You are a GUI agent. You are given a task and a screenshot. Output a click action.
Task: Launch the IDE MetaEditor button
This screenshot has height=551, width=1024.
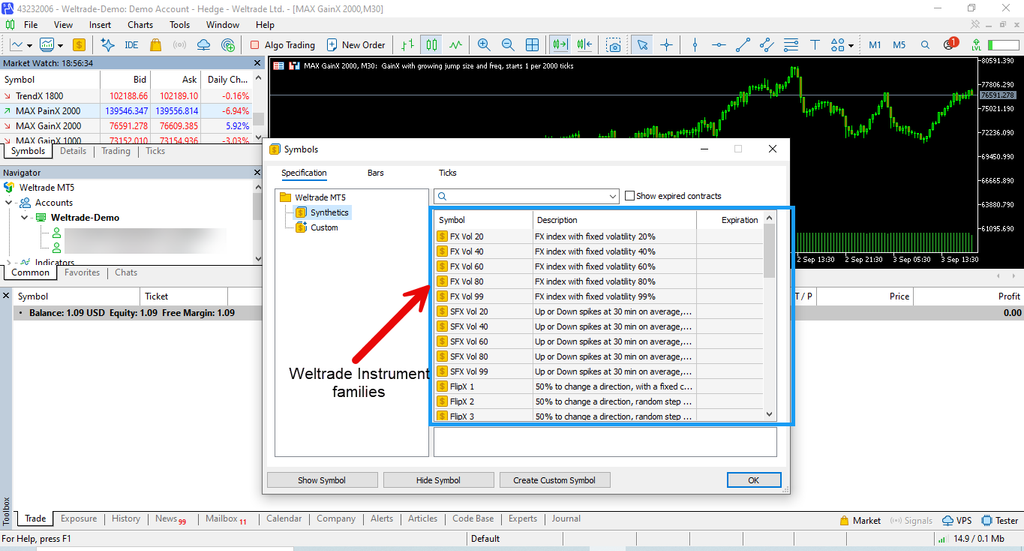click(x=131, y=45)
